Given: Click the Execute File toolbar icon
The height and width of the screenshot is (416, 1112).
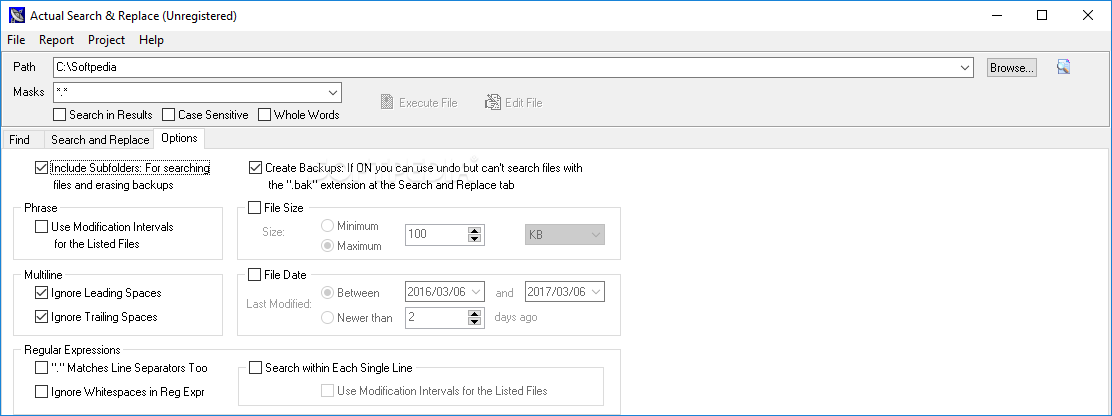Looking at the screenshot, I should pyautogui.click(x=387, y=103).
